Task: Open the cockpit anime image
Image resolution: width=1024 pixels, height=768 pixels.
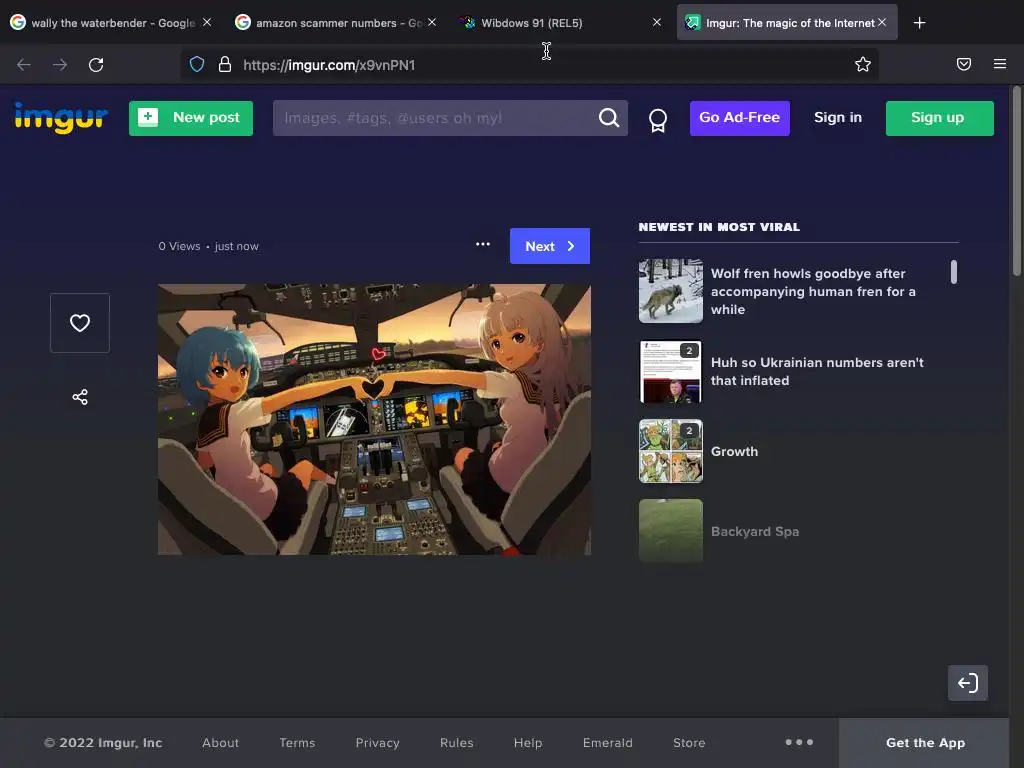Action: coord(374,419)
